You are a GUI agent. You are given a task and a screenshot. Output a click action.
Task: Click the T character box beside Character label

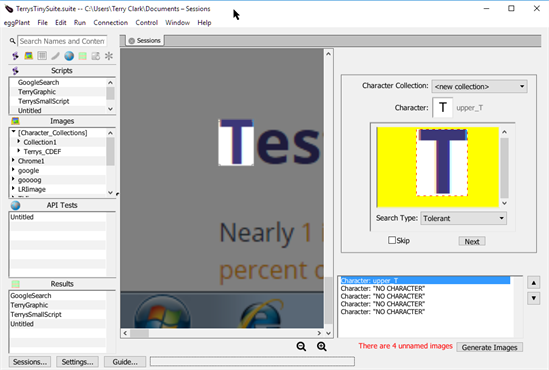(x=443, y=107)
